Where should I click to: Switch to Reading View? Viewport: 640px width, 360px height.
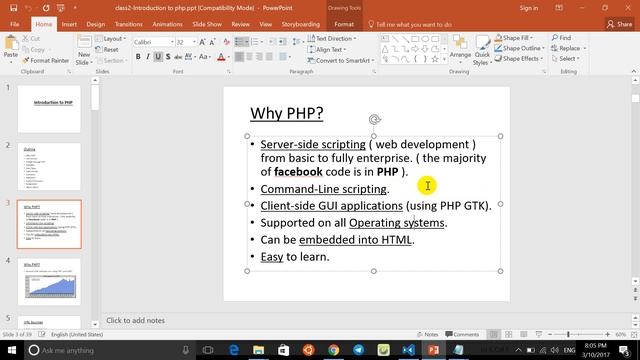[524, 334]
